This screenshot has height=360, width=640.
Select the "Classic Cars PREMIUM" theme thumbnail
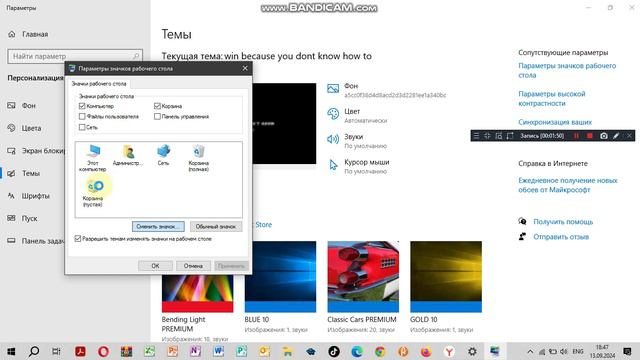click(363, 277)
